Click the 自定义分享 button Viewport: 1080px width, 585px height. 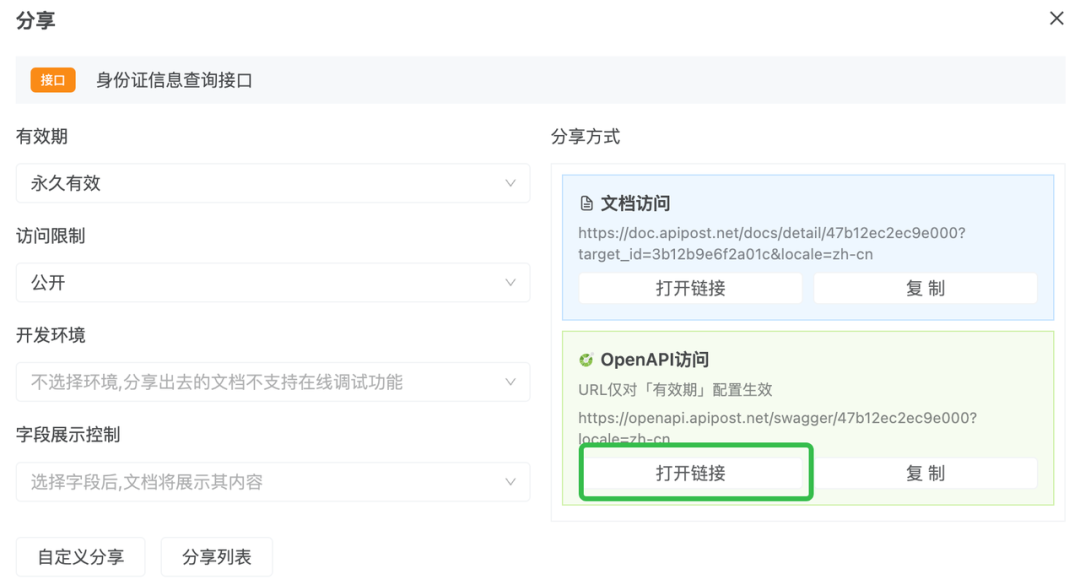(x=80, y=557)
